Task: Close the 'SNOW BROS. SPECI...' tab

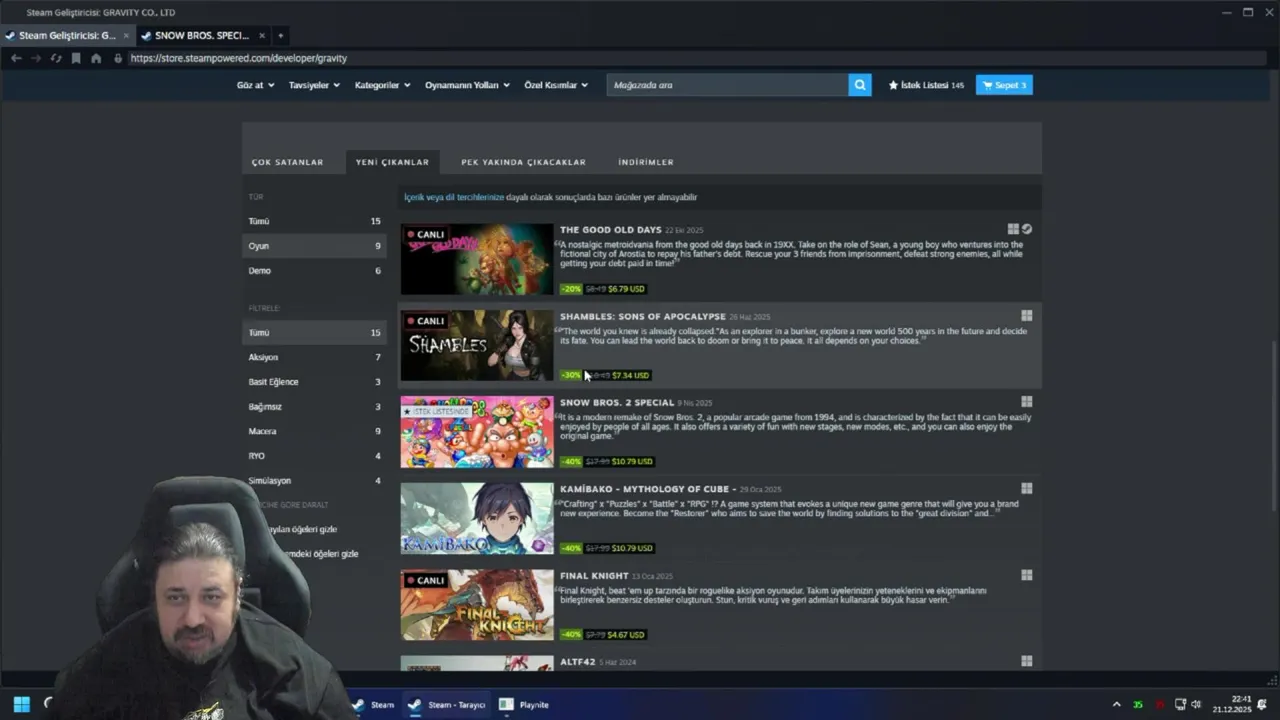Action: (x=262, y=36)
